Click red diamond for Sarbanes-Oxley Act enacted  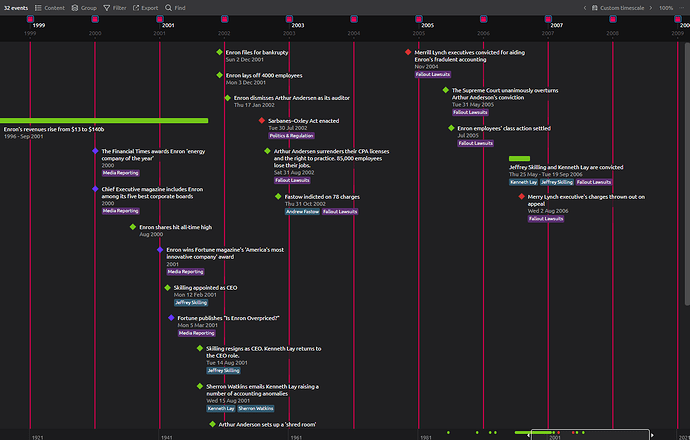[x=262, y=121]
